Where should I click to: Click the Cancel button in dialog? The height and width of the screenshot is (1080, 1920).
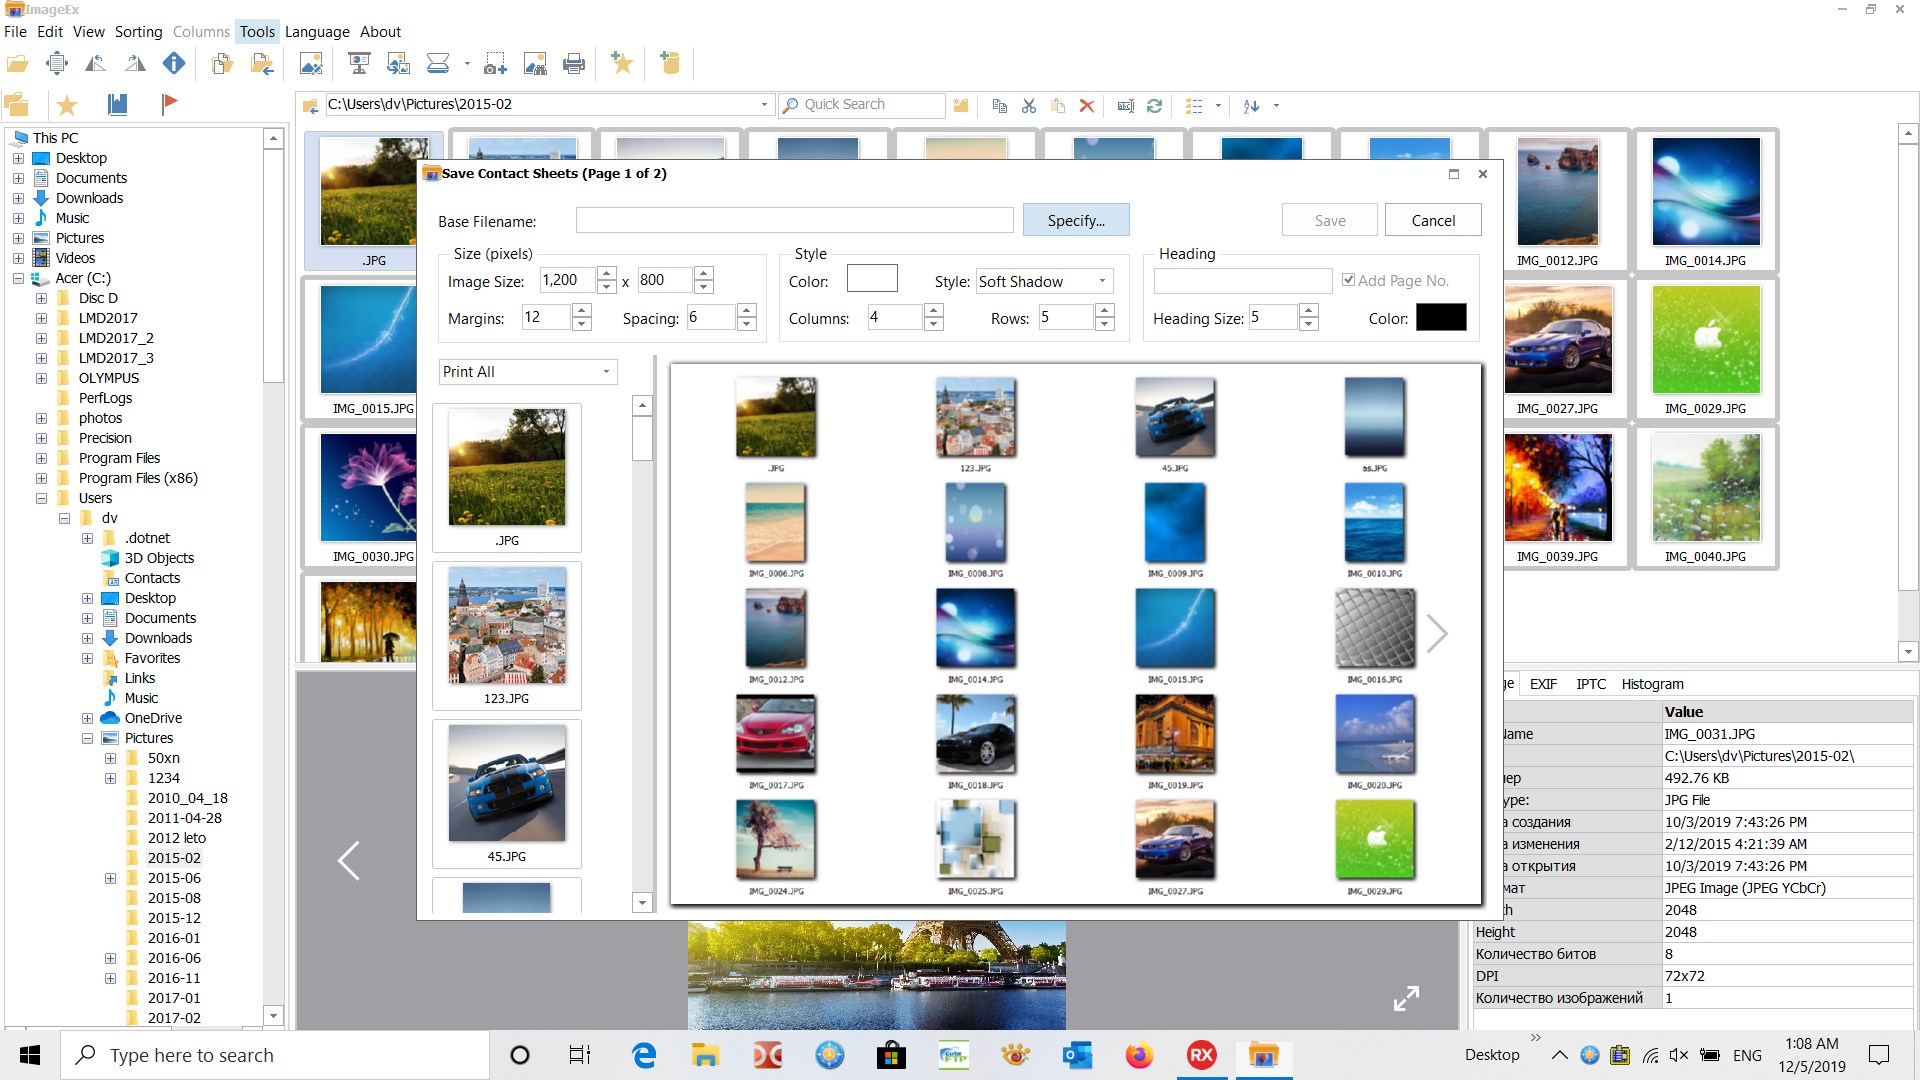tap(1432, 220)
